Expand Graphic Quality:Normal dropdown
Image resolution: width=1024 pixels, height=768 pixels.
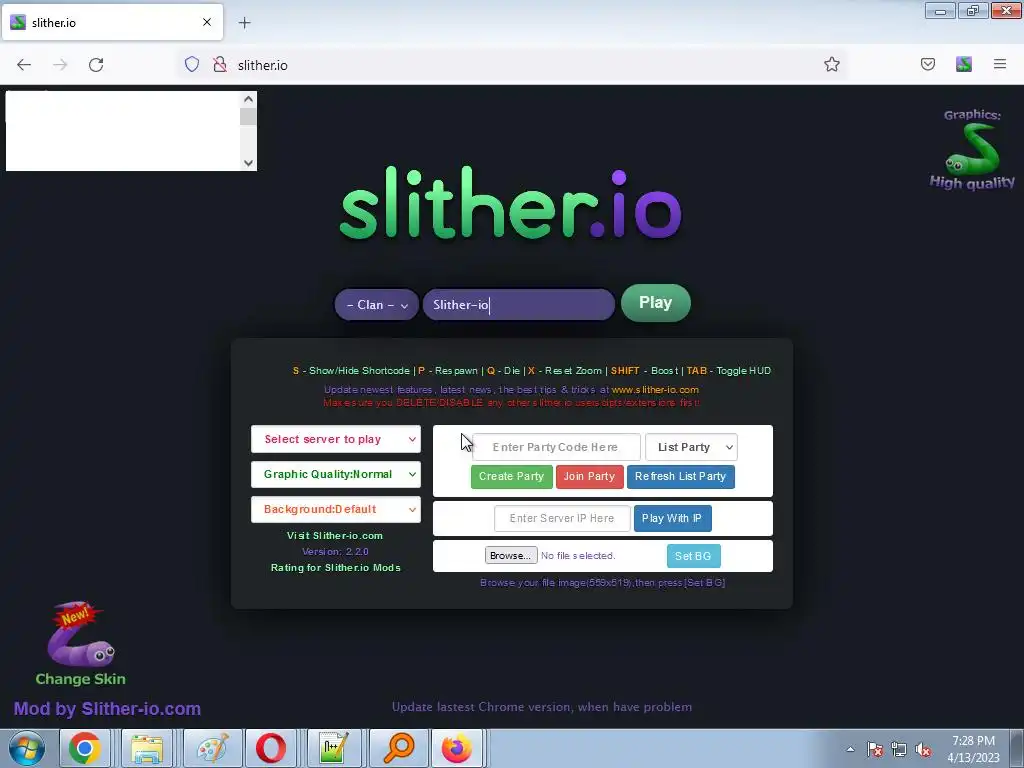click(336, 475)
